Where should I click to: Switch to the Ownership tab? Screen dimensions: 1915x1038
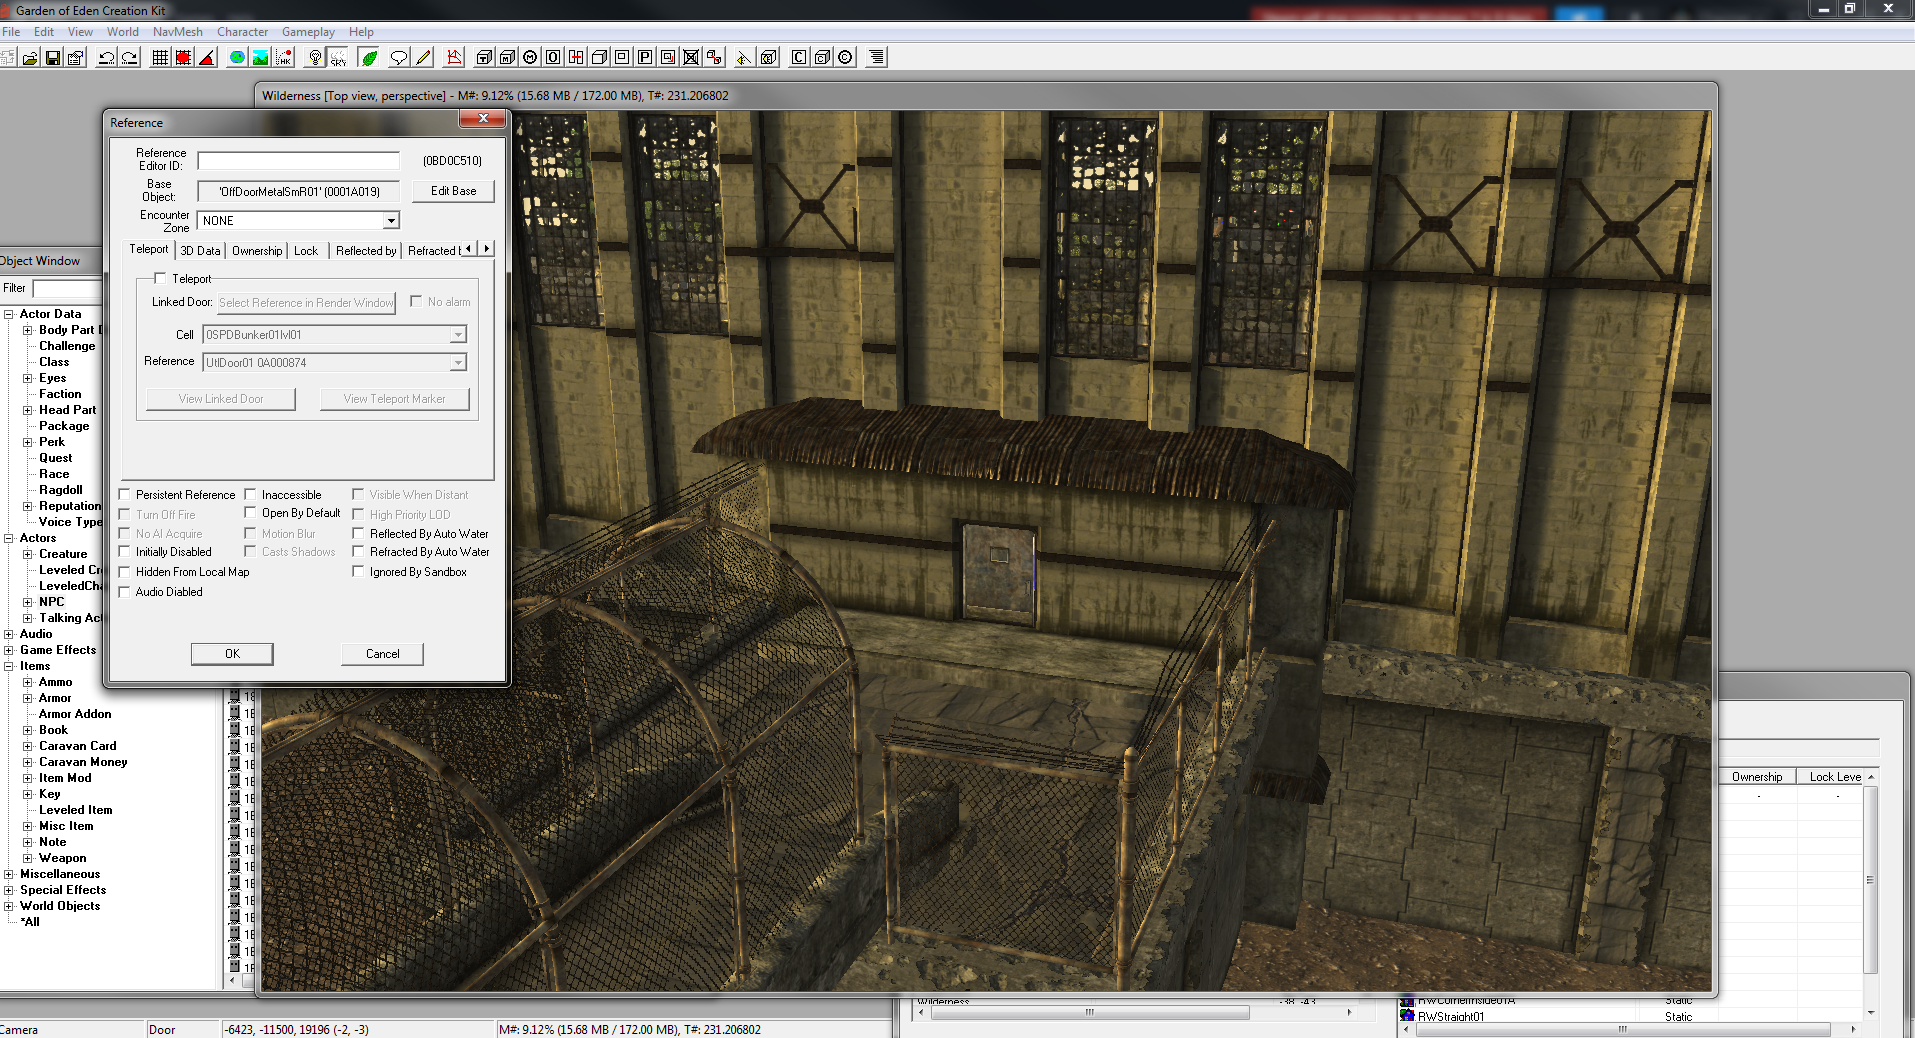[257, 251]
